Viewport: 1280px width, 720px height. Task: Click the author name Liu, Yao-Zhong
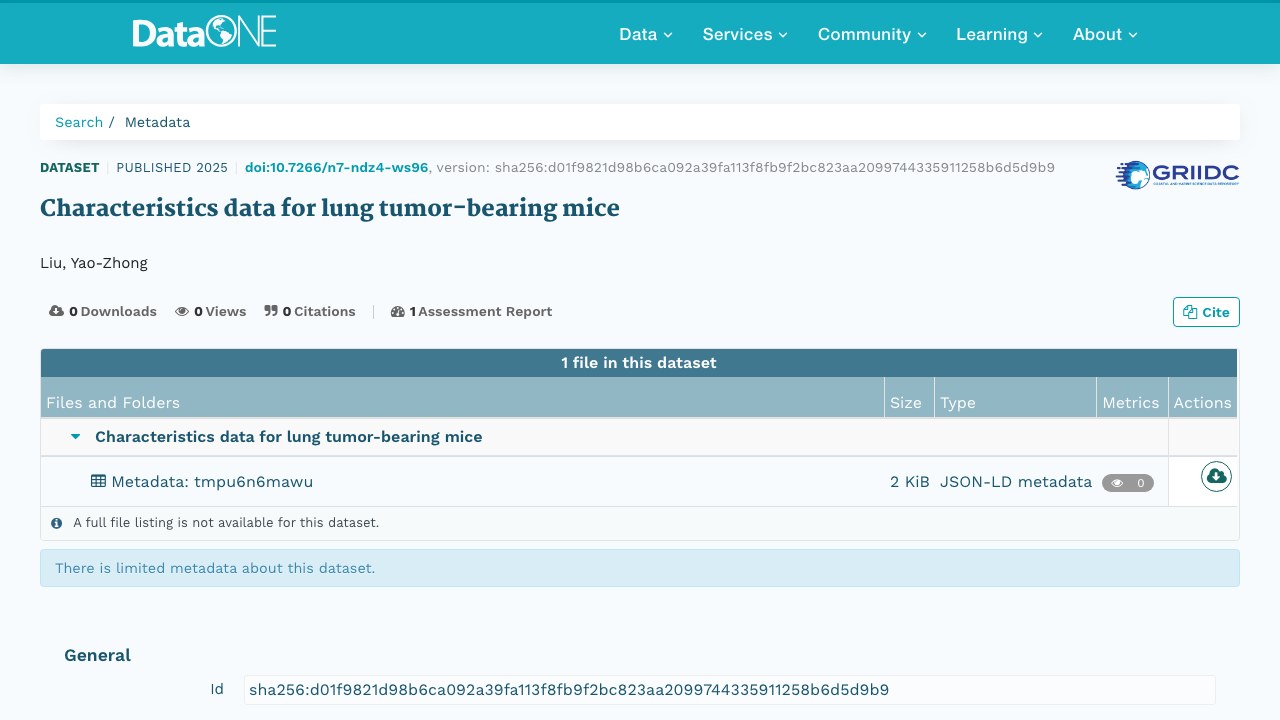click(x=94, y=264)
